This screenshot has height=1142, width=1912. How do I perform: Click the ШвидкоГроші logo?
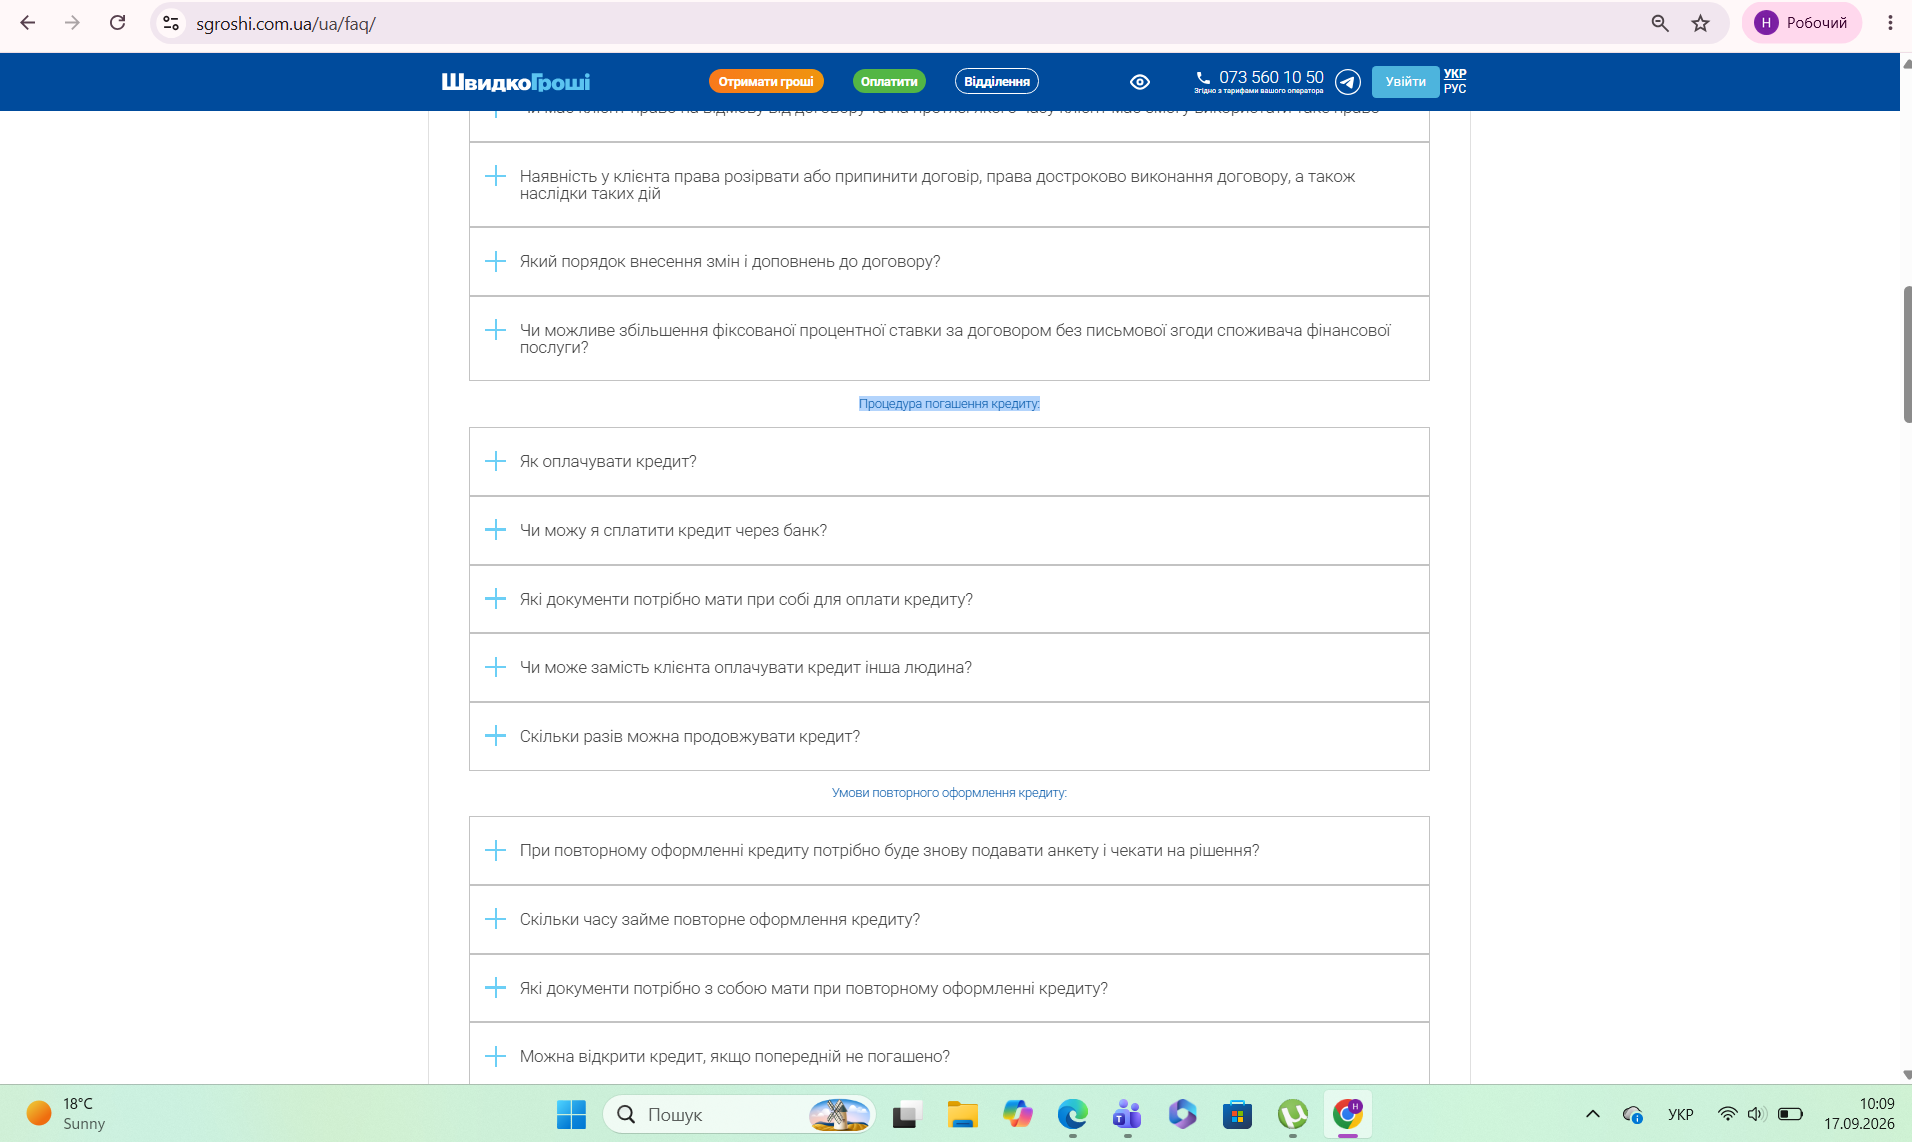[516, 82]
